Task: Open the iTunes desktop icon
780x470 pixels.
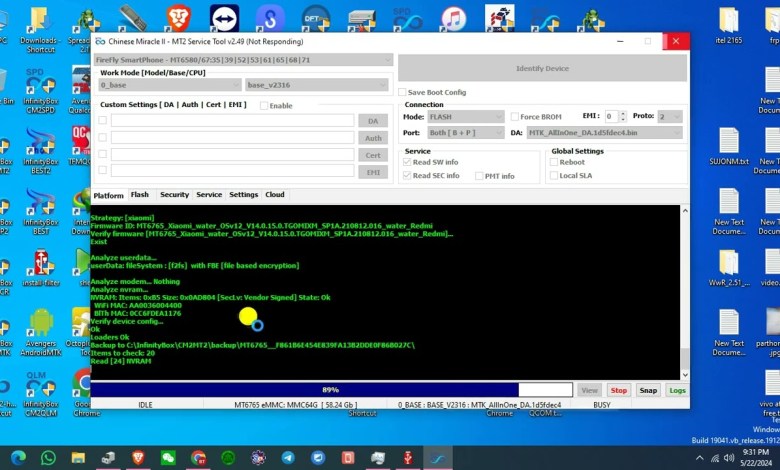Action: [x=454, y=19]
